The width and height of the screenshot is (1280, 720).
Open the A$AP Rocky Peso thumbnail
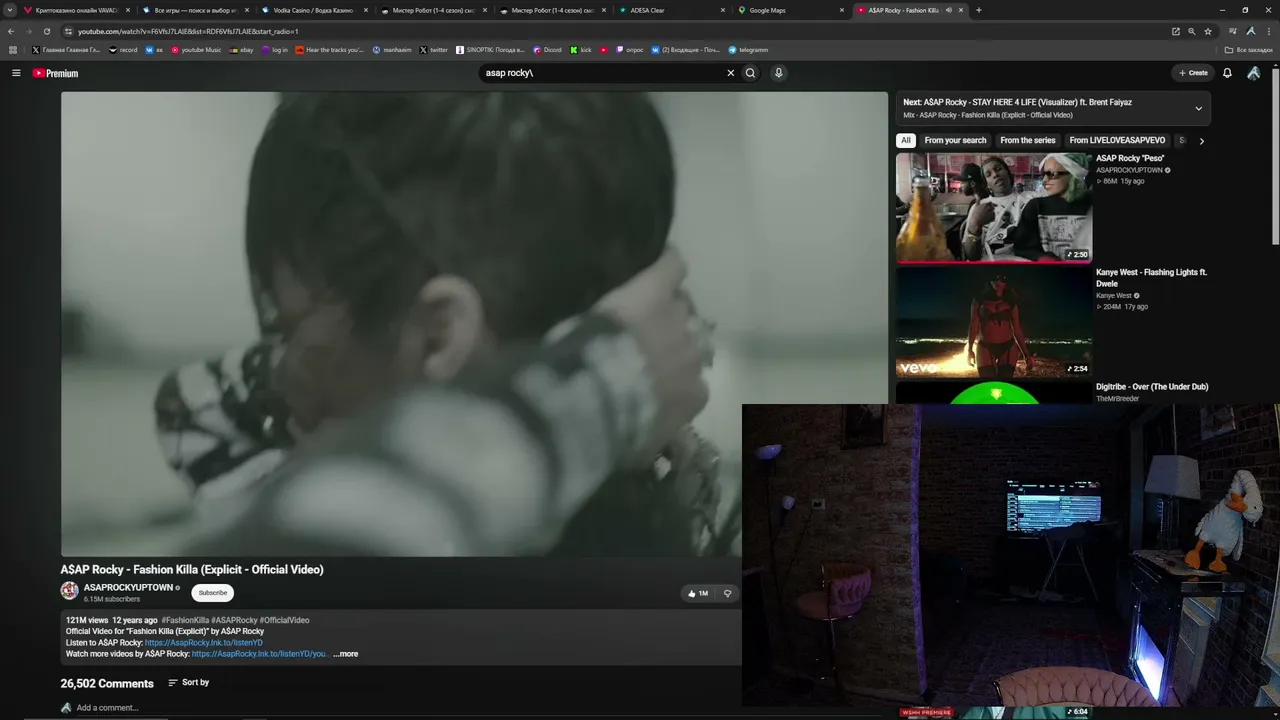coord(994,207)
